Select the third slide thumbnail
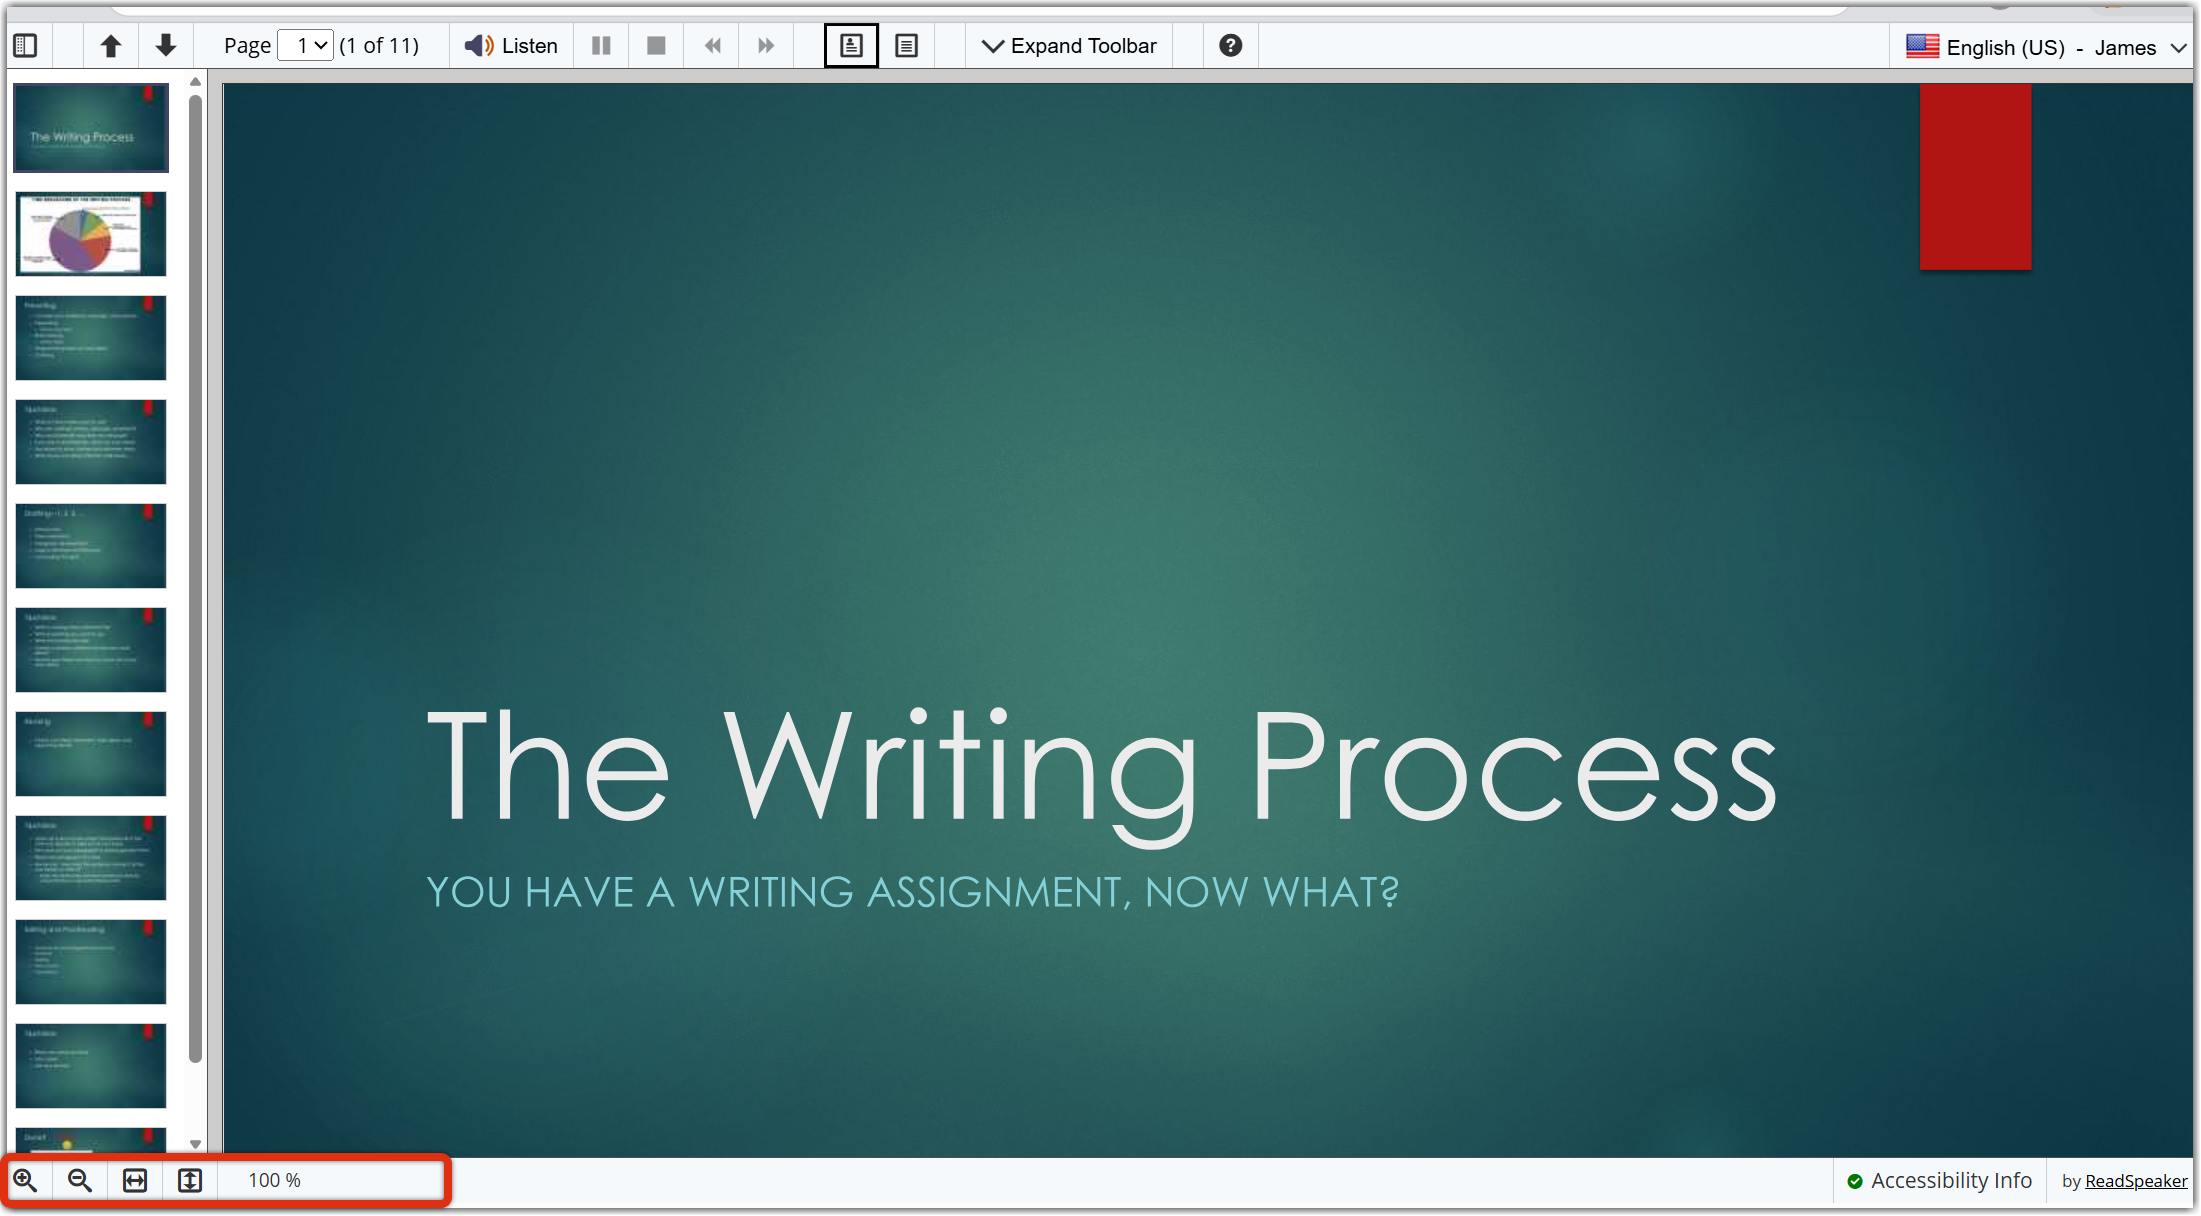Viewport: 2201px width, 1216px height. click(91, 338)
